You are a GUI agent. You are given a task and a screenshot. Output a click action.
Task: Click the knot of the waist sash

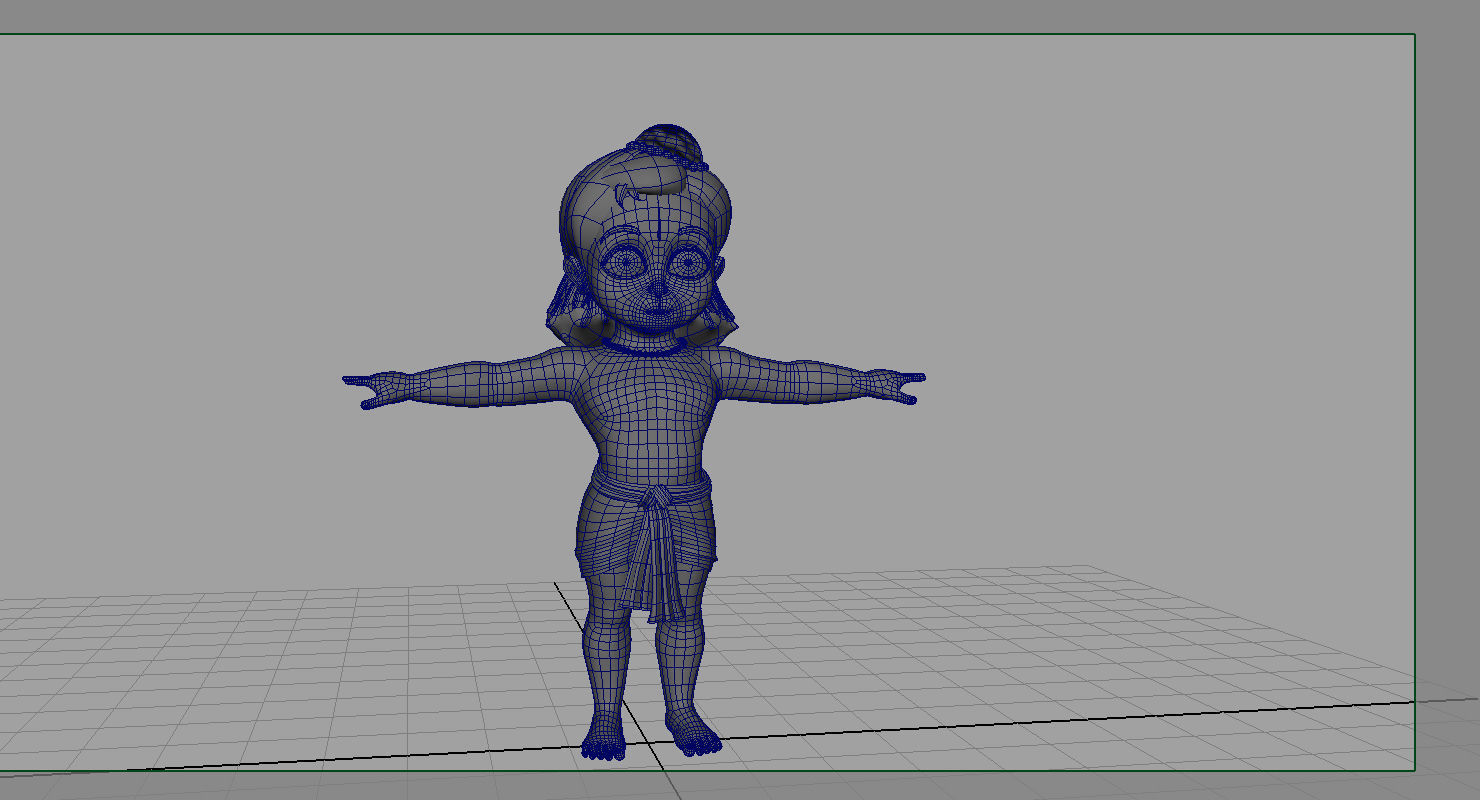(x=656, y=498)
